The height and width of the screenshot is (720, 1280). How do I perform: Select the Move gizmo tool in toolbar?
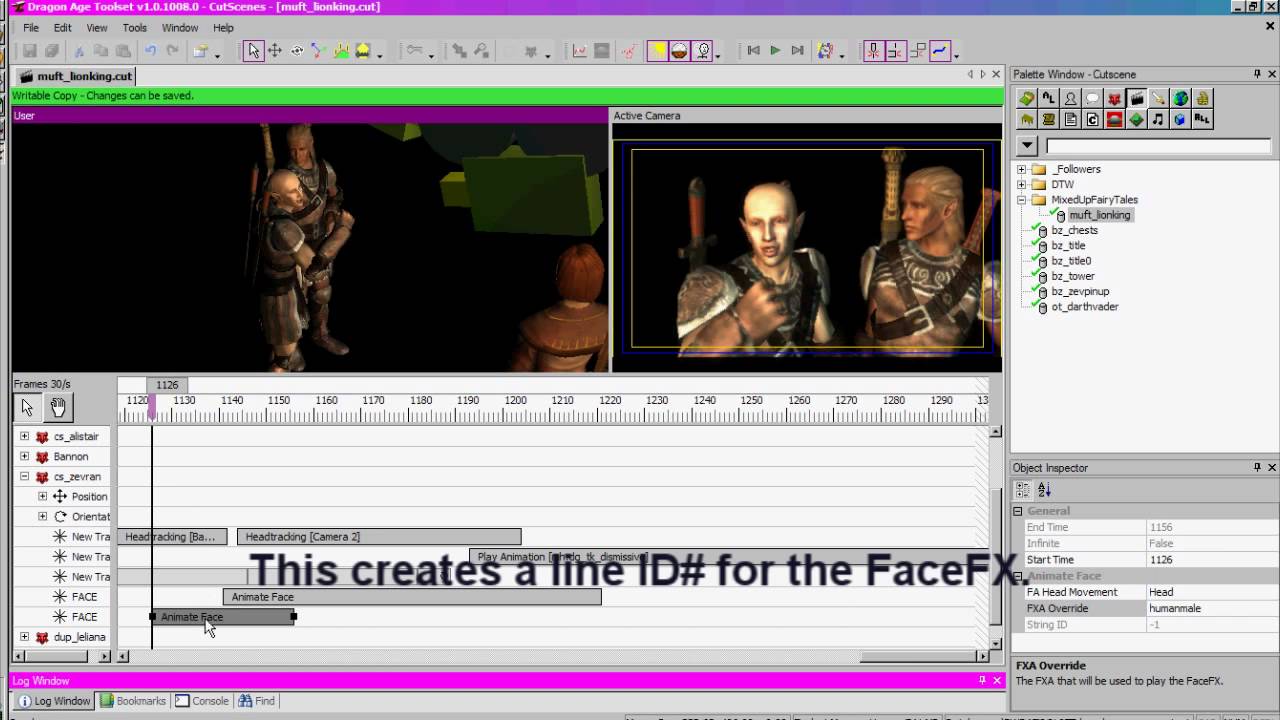click(274, 51)
